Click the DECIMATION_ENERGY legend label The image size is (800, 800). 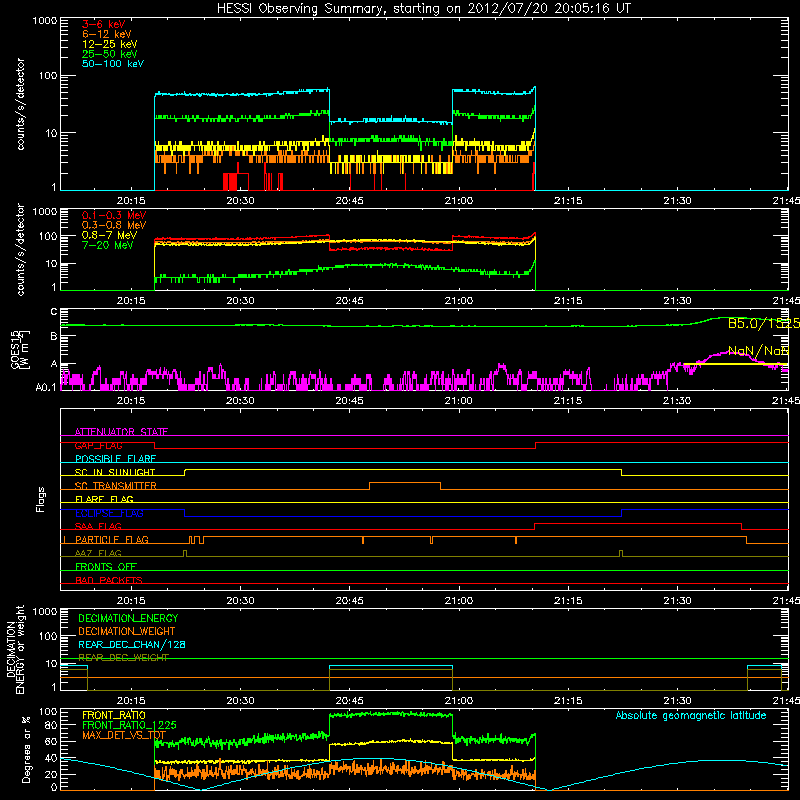click(128, 618)
